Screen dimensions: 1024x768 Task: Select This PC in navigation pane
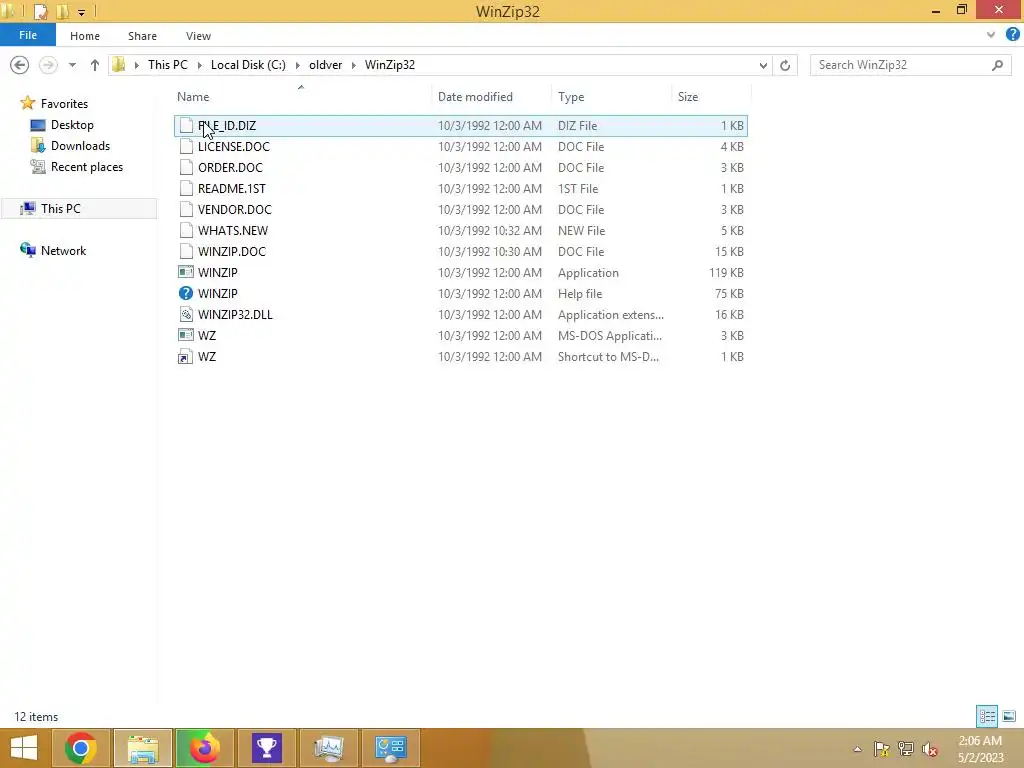click(x=60, y=208)
